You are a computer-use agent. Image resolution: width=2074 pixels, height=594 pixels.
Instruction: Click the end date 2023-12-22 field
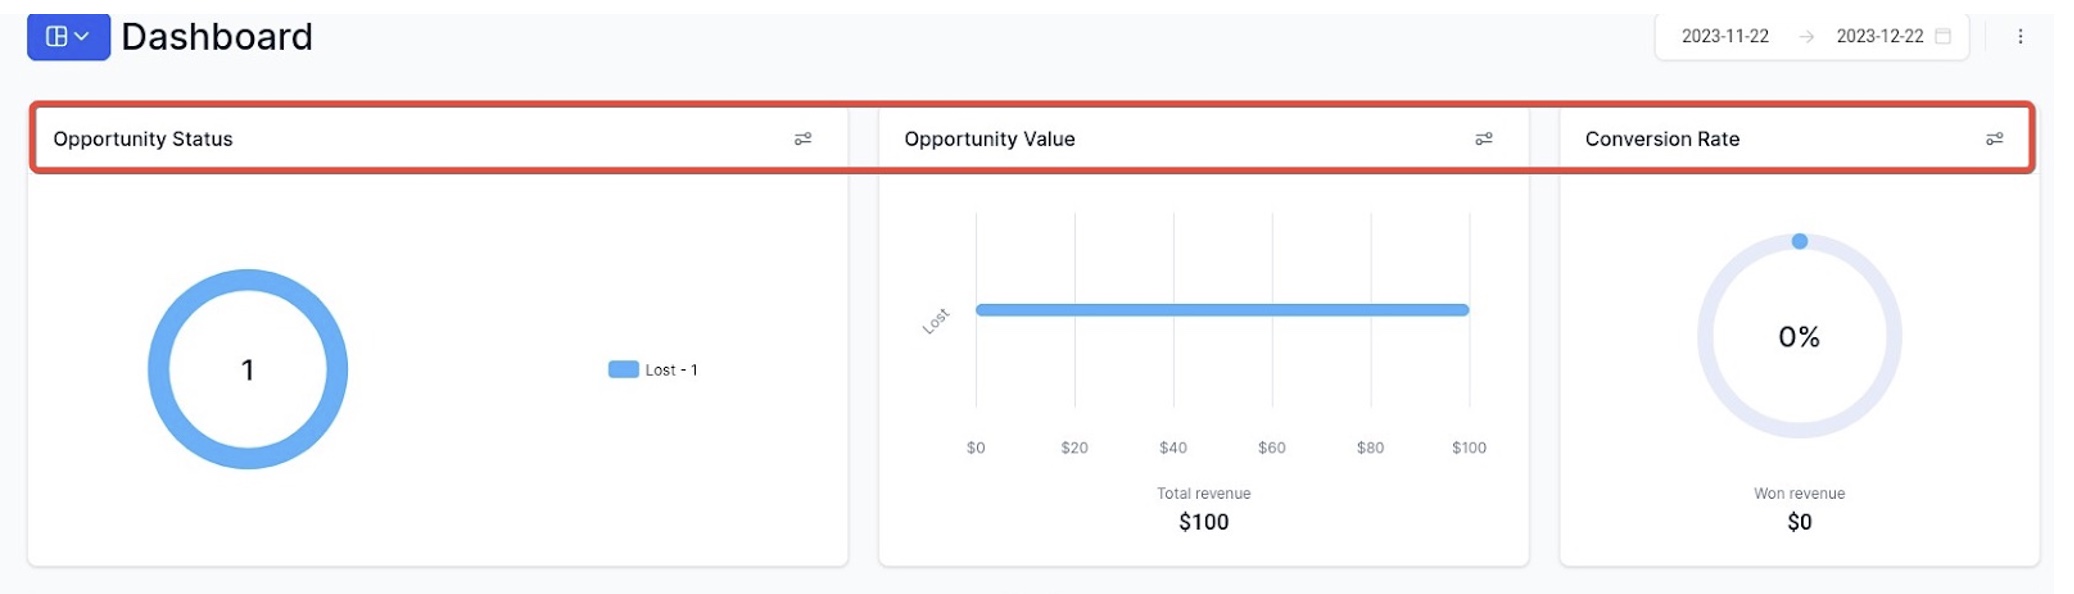1879,37
